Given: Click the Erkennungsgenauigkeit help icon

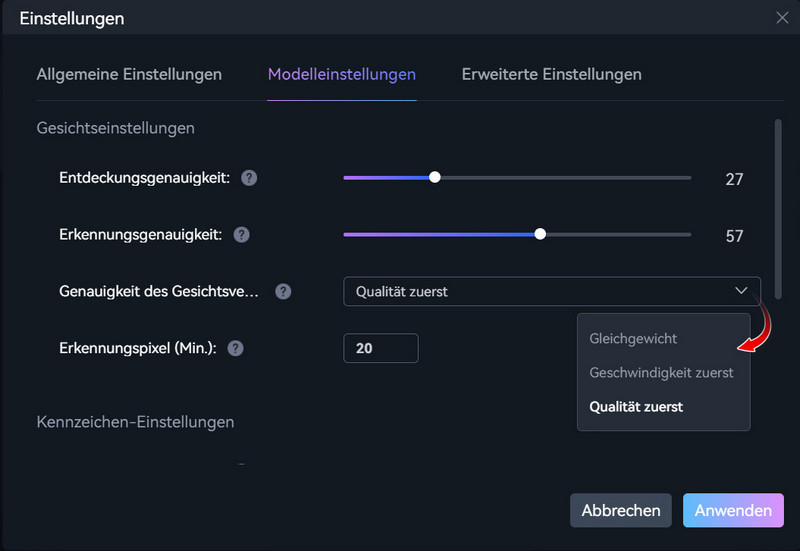Looking at the screenshot, I should pyautogui.click(x=241, y=235).
